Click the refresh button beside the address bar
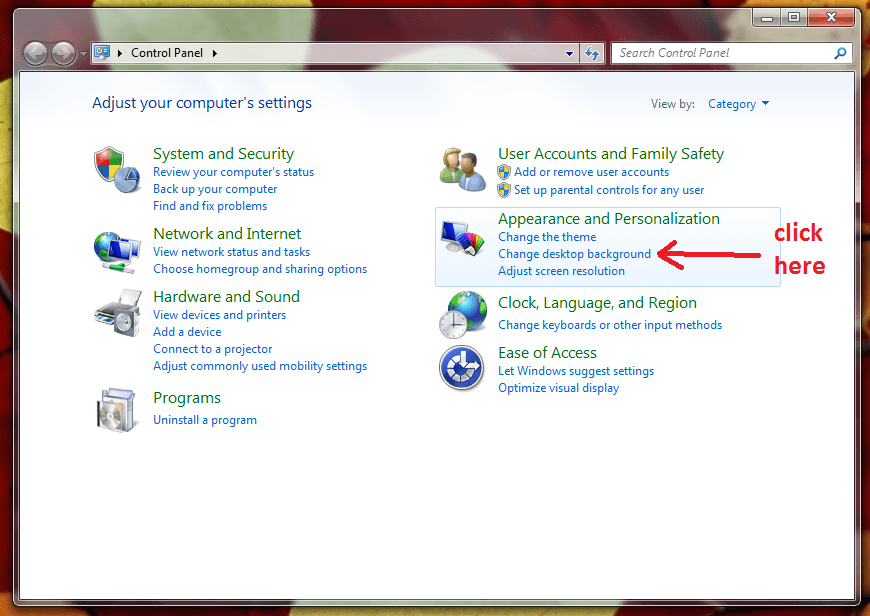The width and height of the screenshot is (870, 616). pyautogui.click(x=592, y=52)
